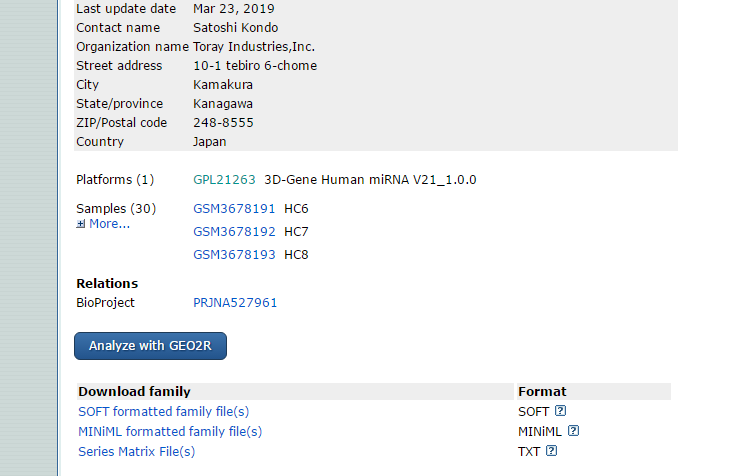Open the MINiML format help icon
742x476 pixels.
point(573,431)
